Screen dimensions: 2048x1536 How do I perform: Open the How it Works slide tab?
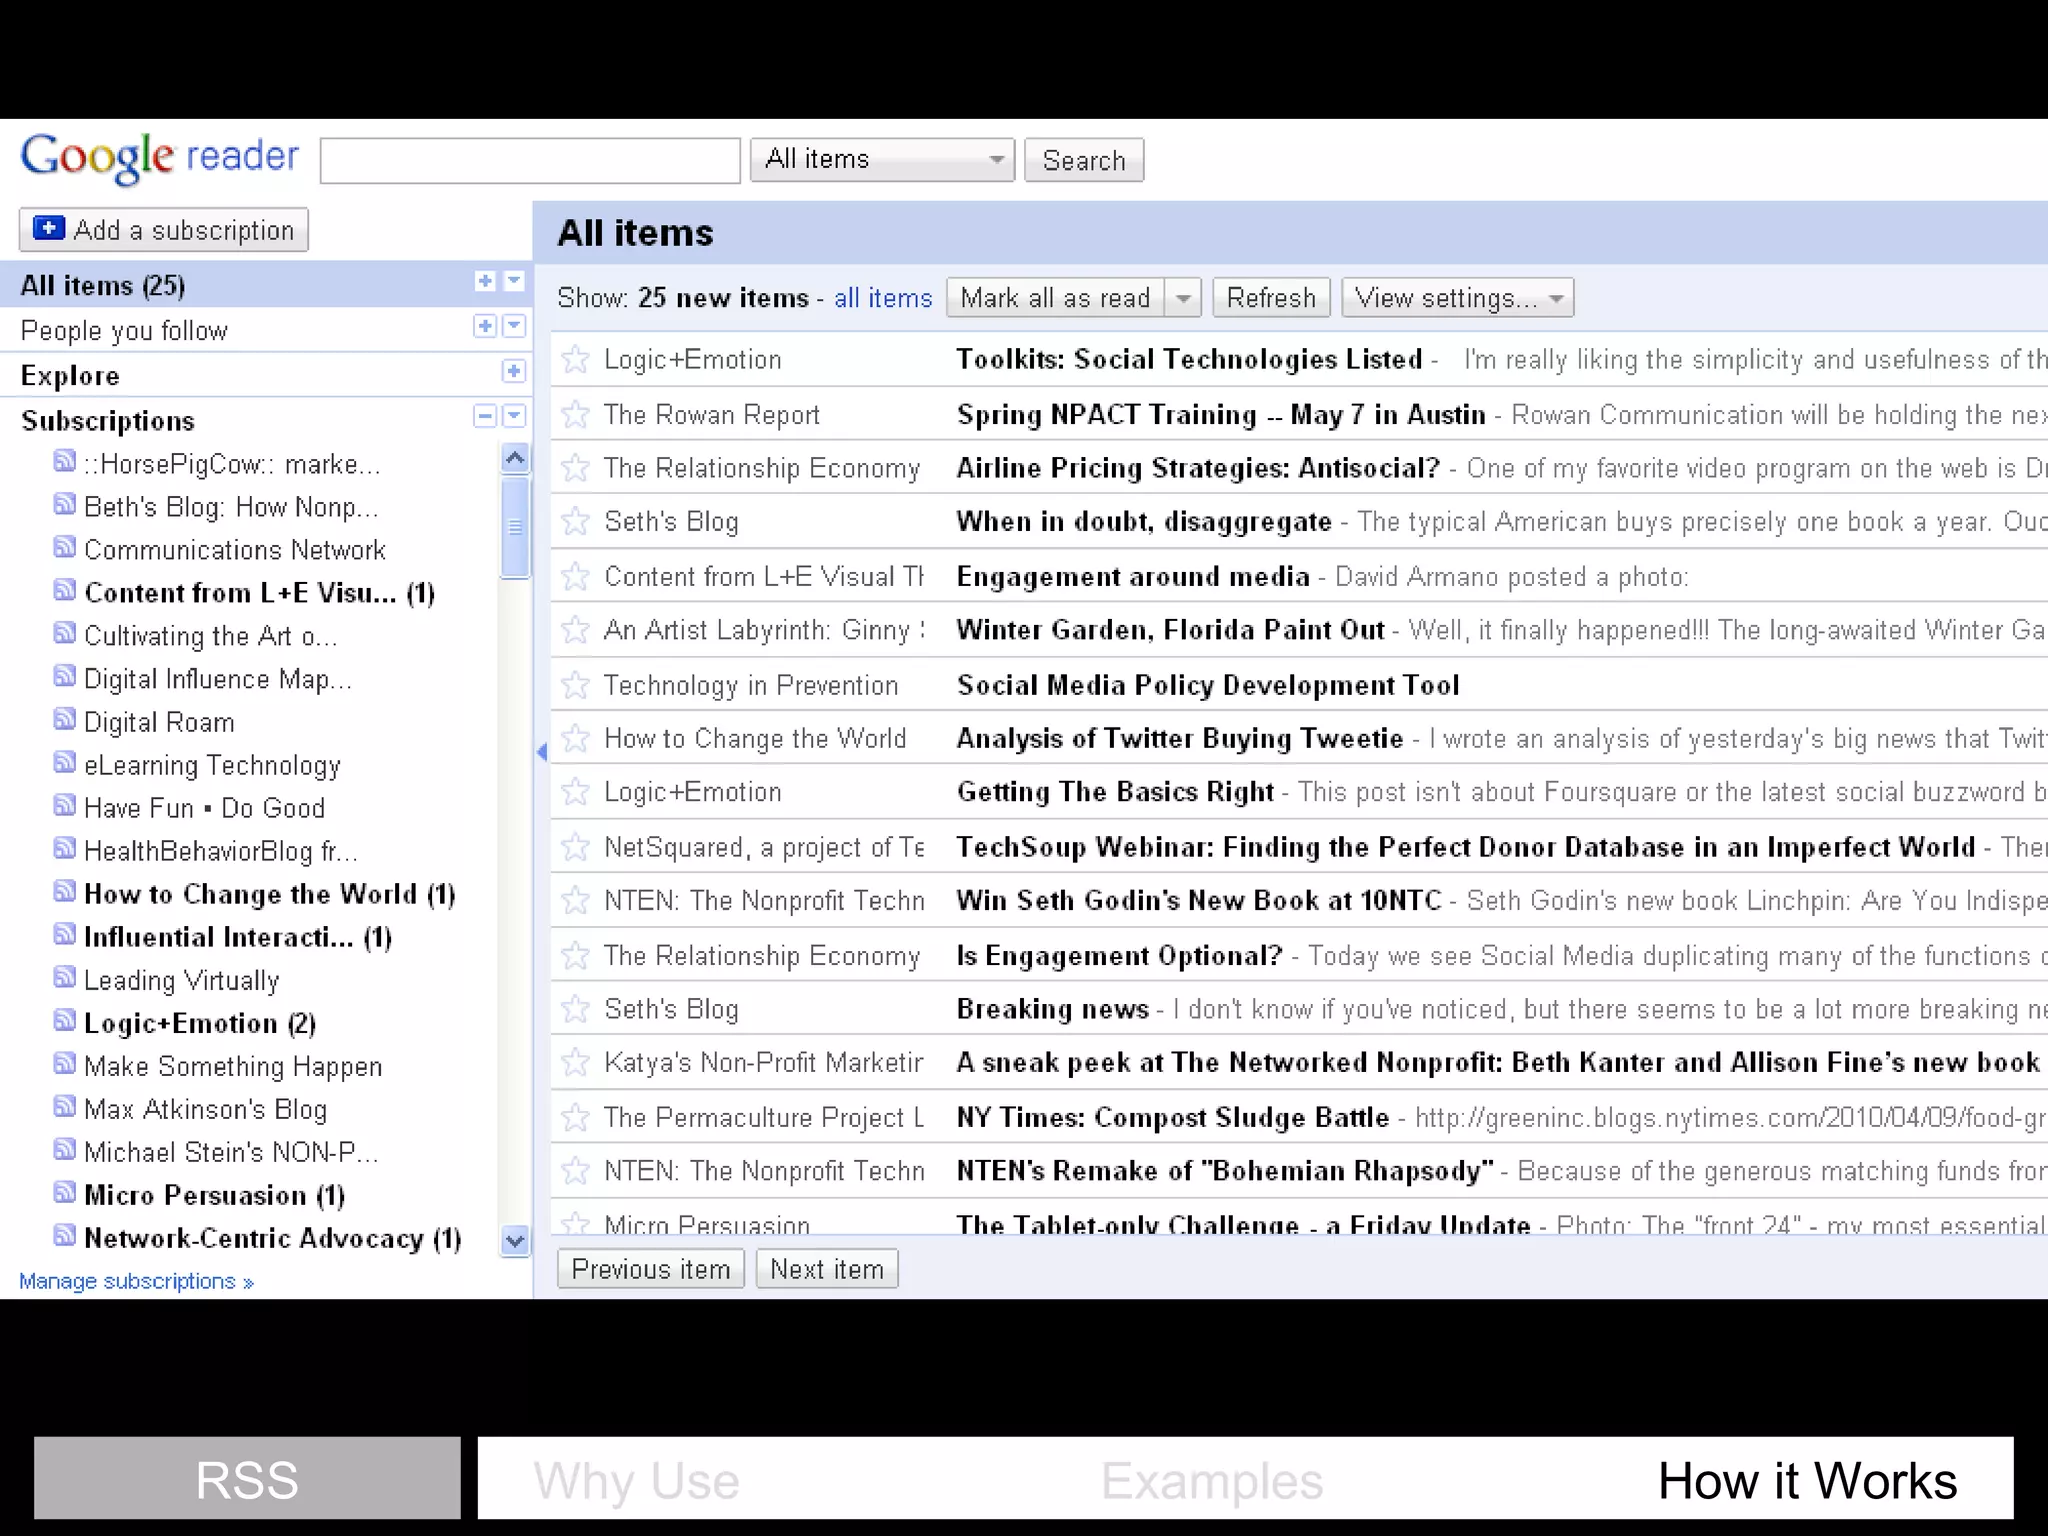click(1807, 1481)
